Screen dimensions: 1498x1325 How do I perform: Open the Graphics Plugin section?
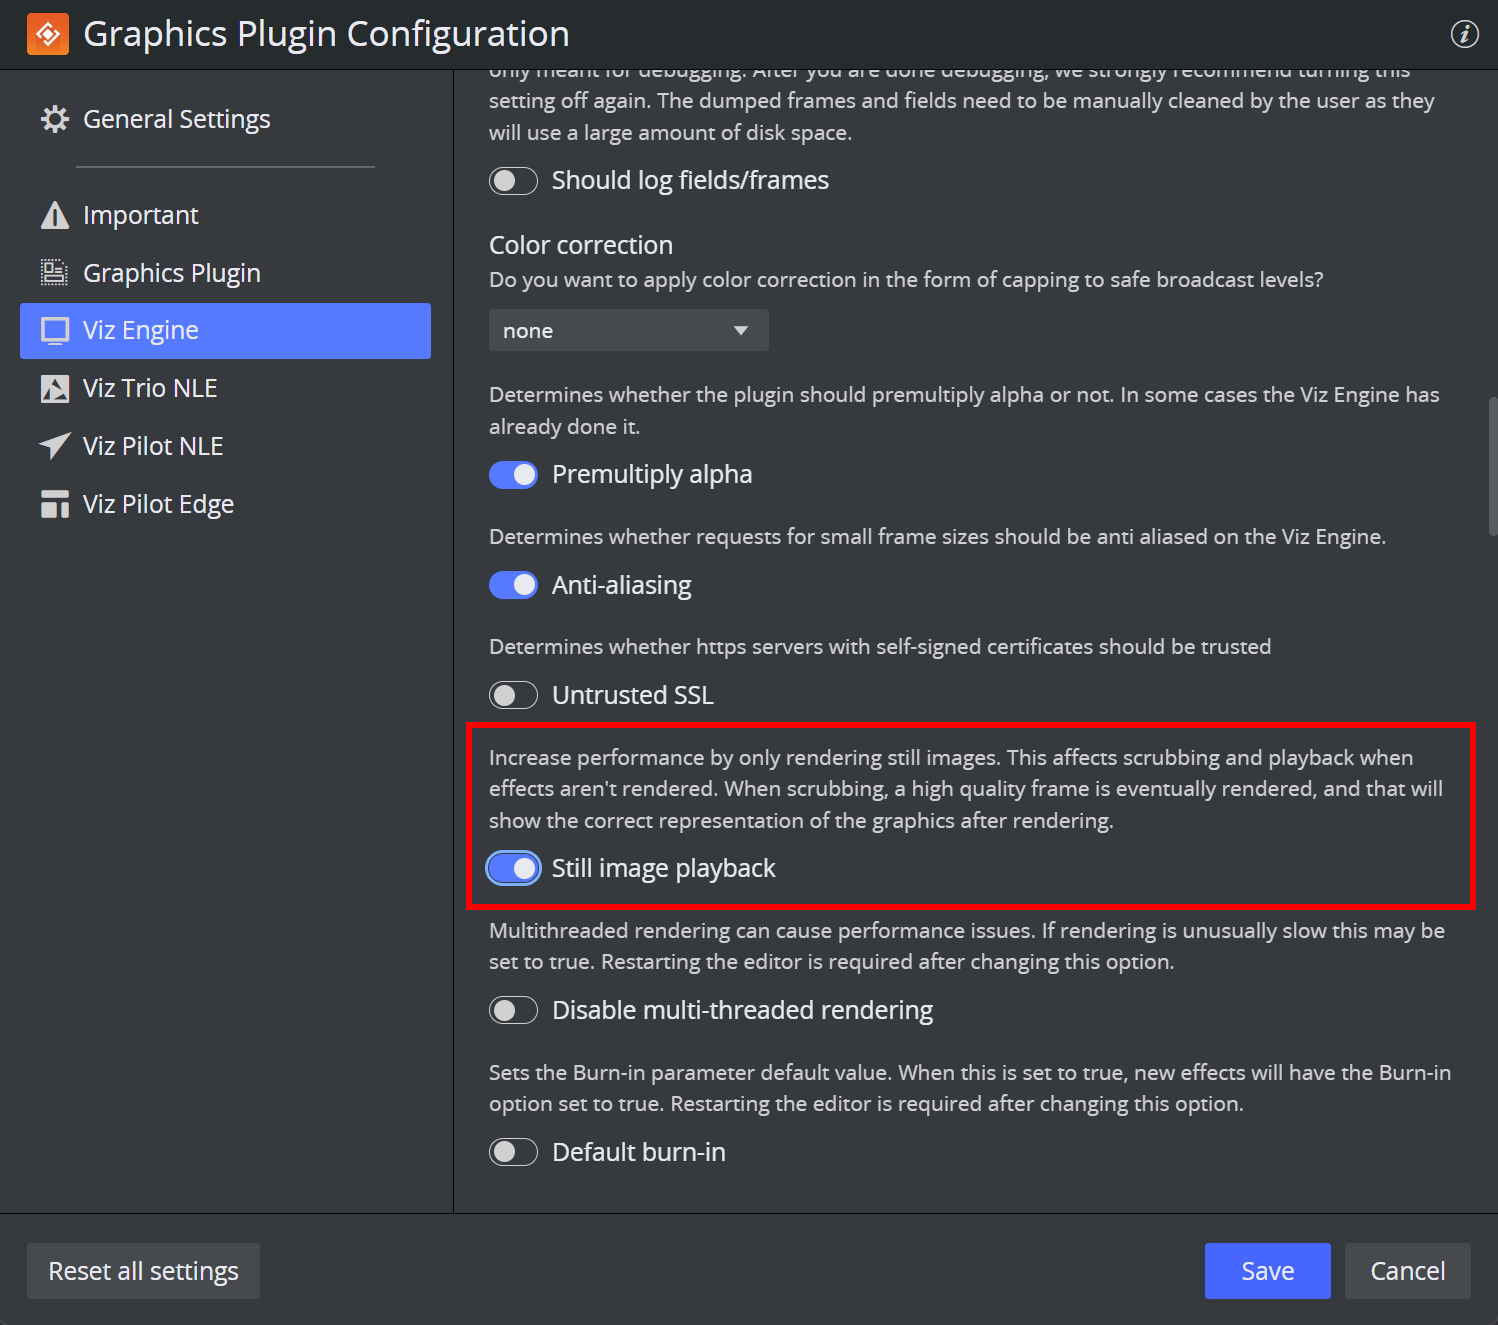pyautogui.click(x=171, y=273)
